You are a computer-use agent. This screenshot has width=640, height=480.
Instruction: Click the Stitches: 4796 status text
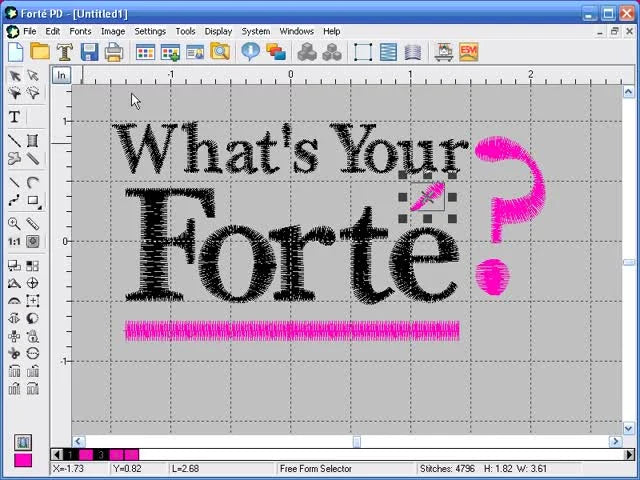[x=447, y=469]
